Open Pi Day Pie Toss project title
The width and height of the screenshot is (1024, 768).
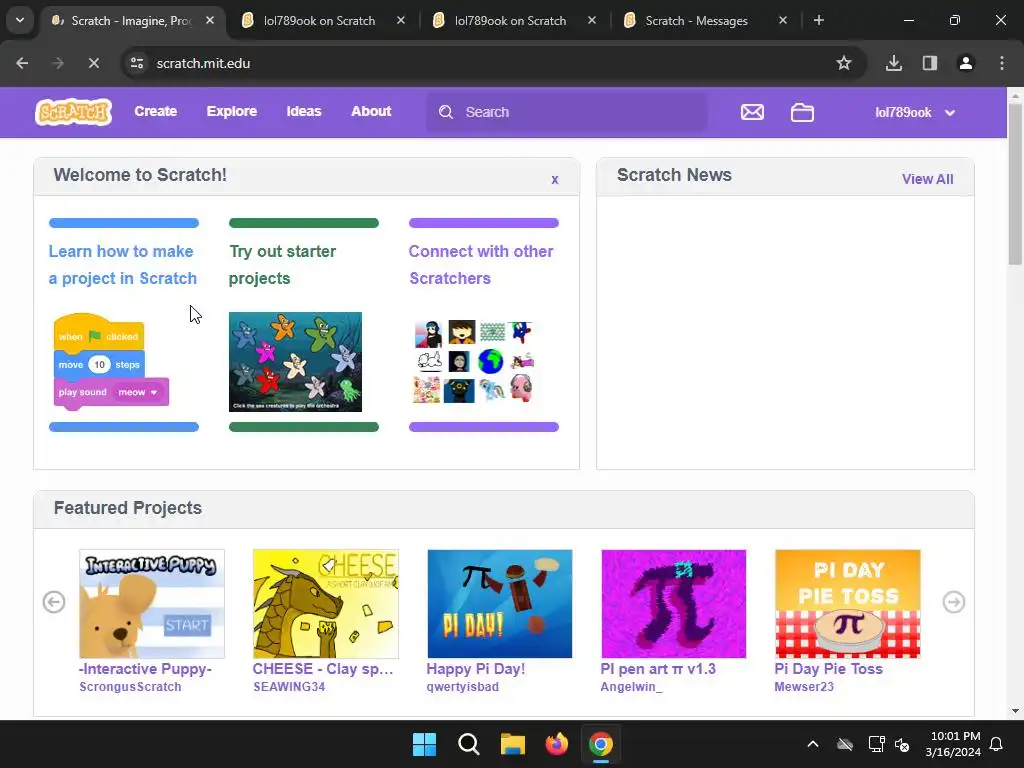828,669
